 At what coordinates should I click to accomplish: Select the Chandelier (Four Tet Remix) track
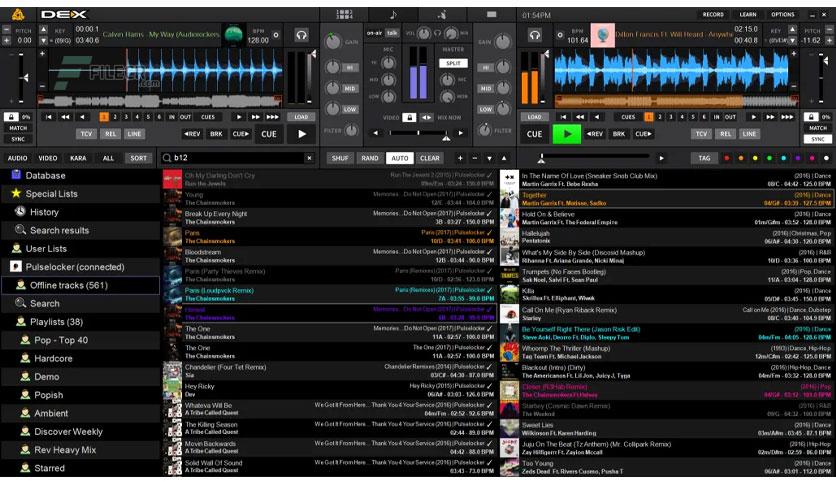coord(330,371)
